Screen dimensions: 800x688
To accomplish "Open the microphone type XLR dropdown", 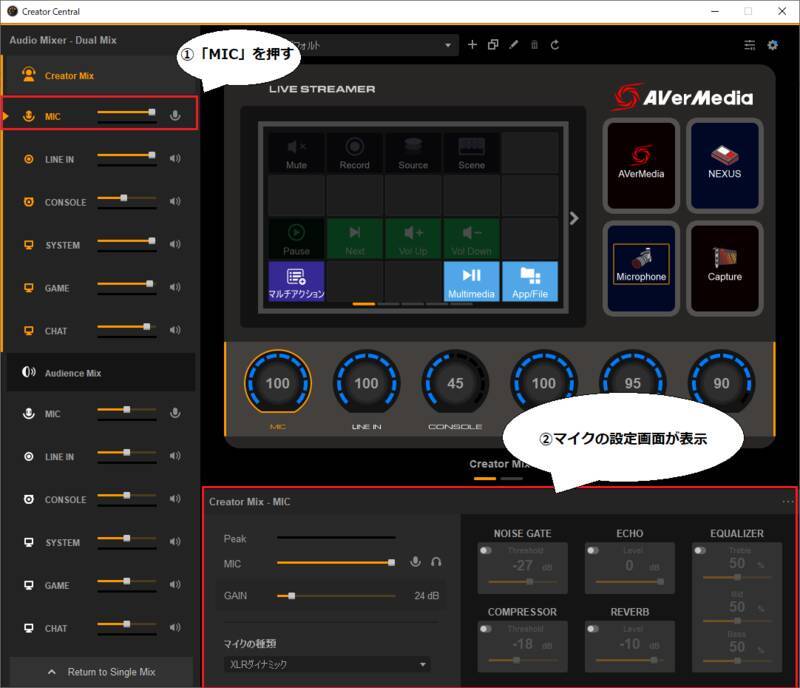I will [326, 664].
